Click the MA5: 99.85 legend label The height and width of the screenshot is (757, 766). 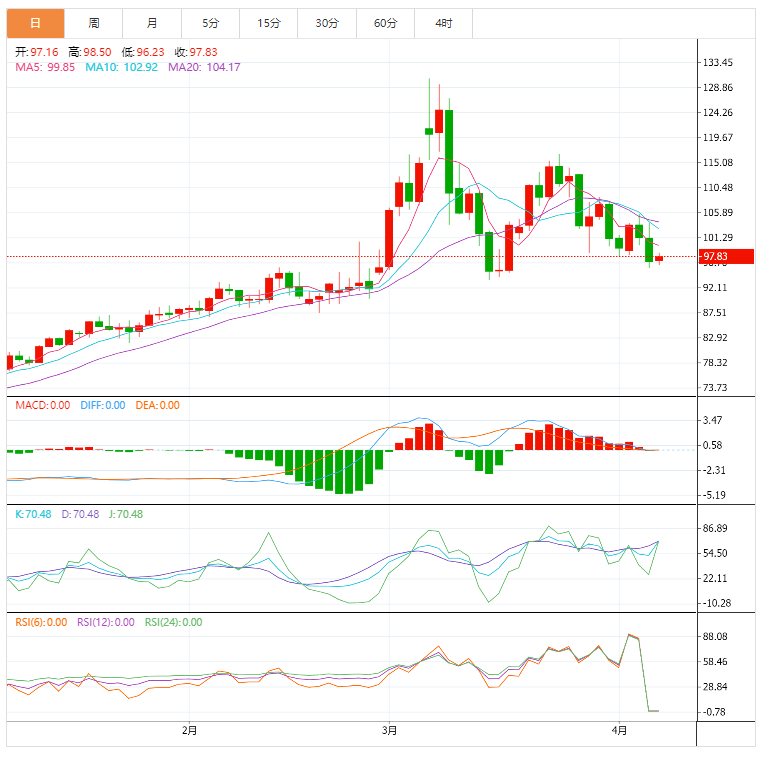(x=45, y=67)
